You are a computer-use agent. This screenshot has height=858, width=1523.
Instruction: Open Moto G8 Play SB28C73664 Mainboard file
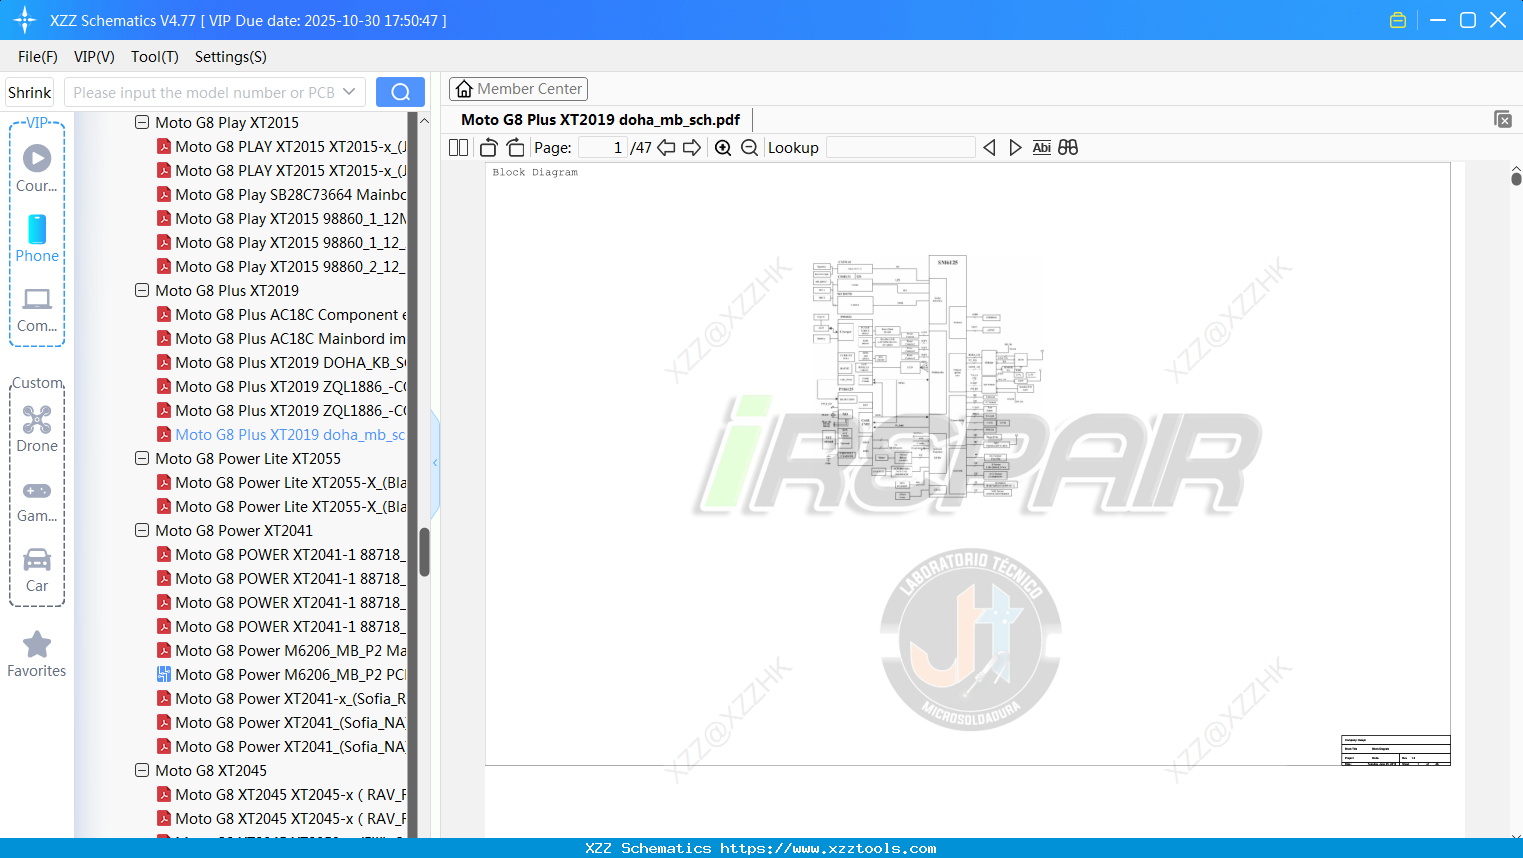tap(281, 194)
